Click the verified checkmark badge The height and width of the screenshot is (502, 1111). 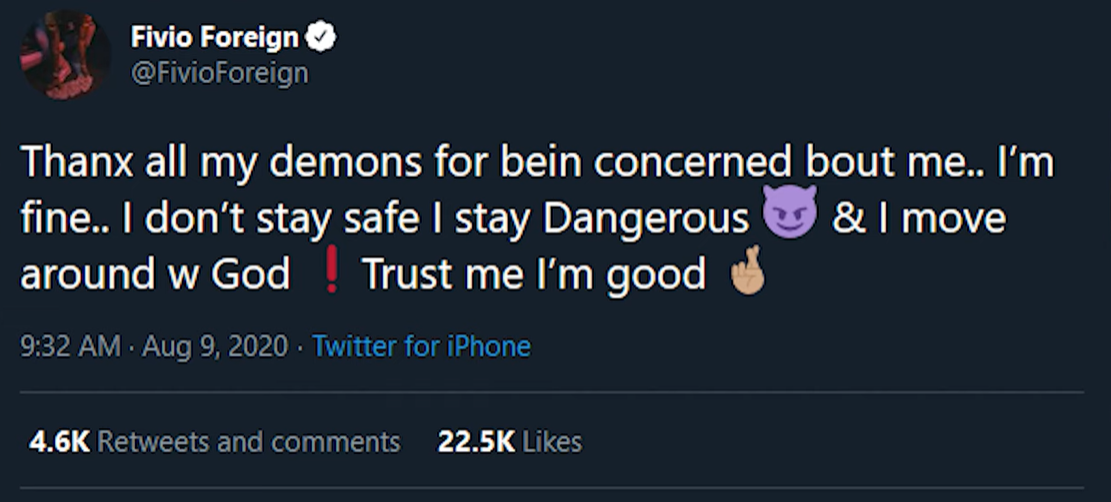(x=322, y=38)
